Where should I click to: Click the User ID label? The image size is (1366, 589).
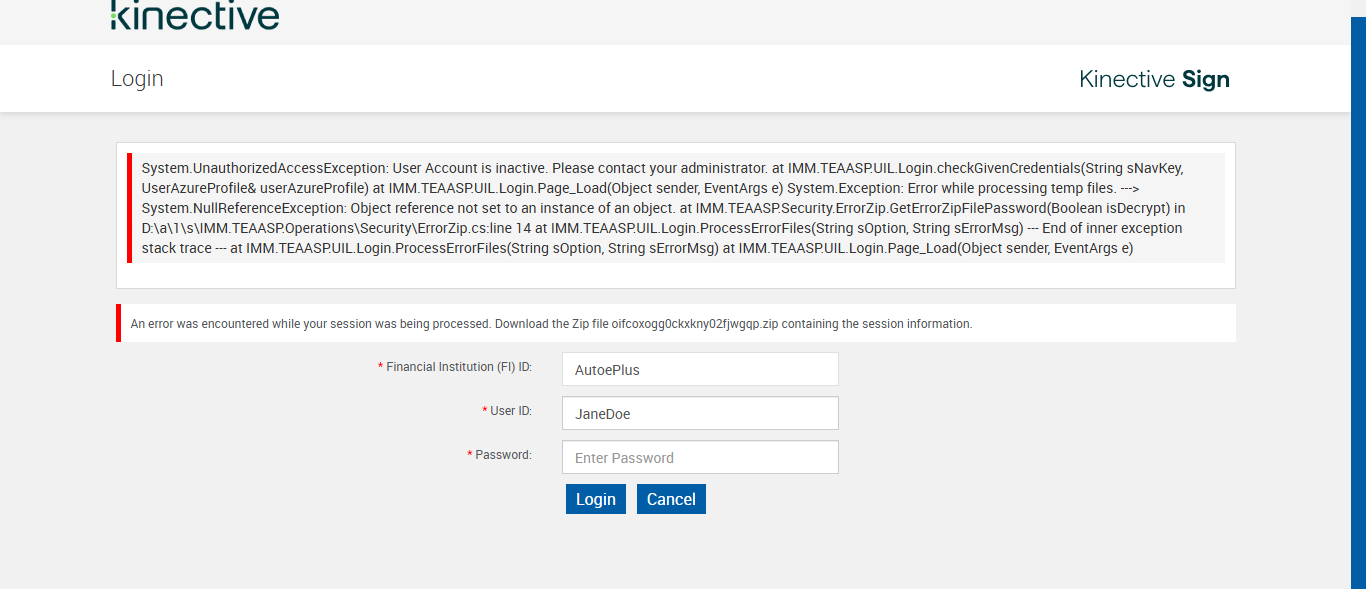(x=510, y=411)
